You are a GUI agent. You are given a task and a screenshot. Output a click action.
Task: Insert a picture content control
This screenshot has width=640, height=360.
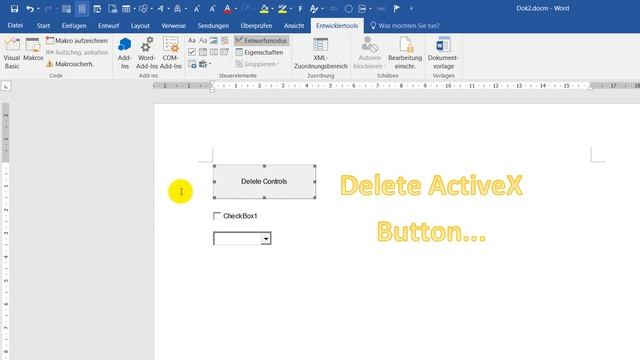click(x=213, y=40)
